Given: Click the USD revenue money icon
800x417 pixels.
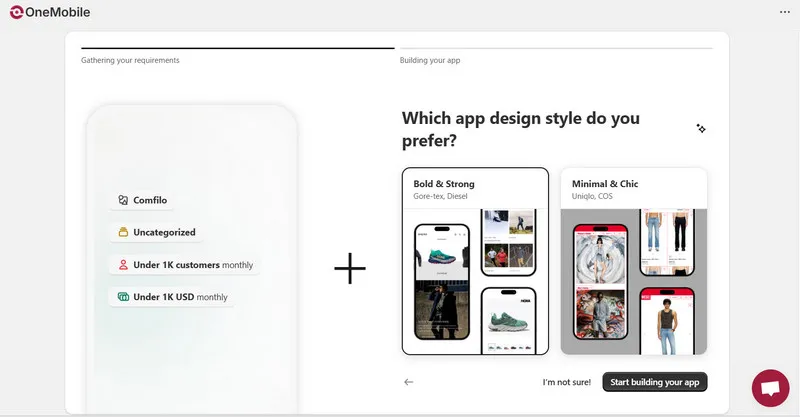Looking at the screenshot, I should [x=123, y=297].
